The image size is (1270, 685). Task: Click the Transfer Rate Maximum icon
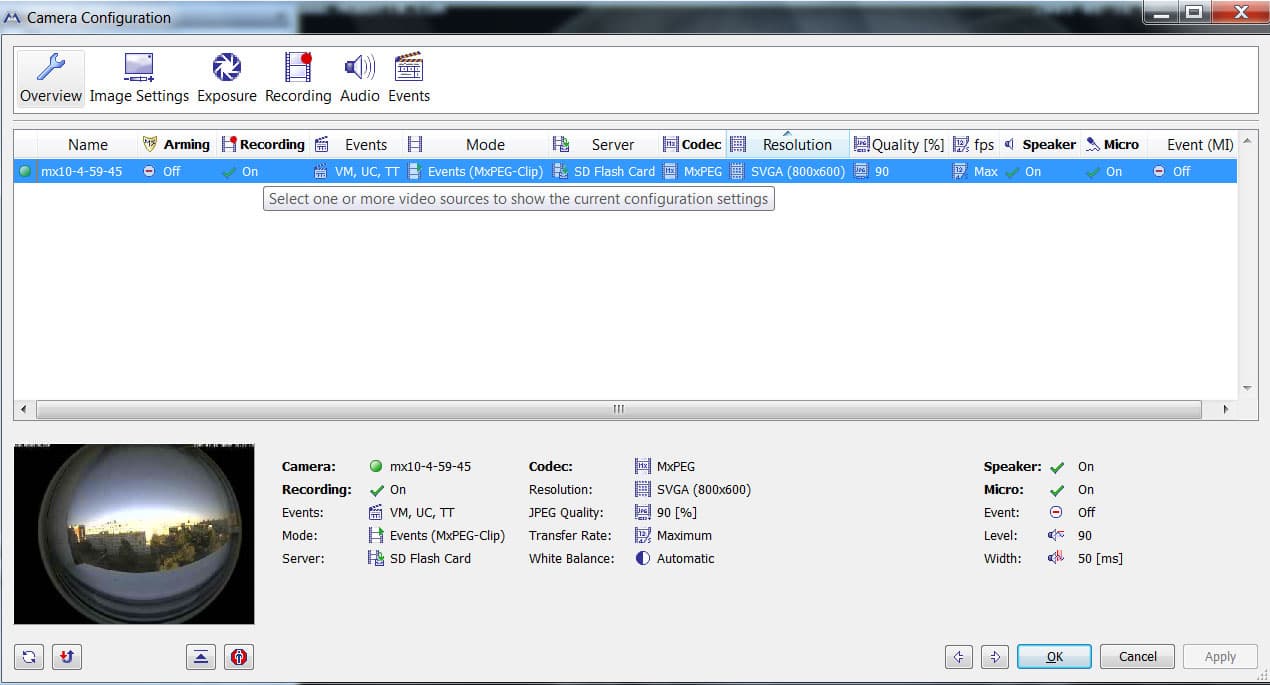[x=643, y=535]
